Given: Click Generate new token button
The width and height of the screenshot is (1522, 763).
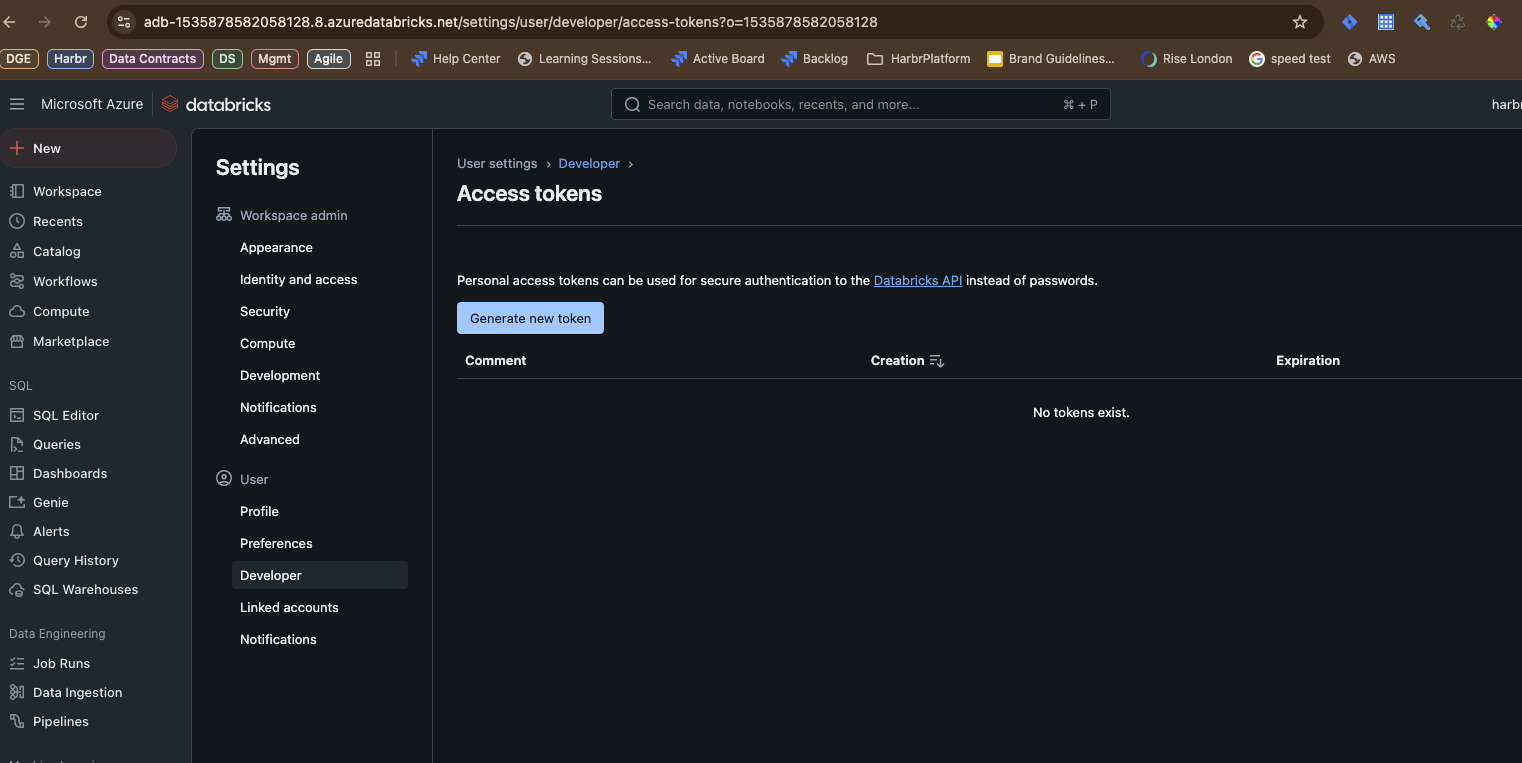Looking at the screenshot, I should [x=530, y=318].
